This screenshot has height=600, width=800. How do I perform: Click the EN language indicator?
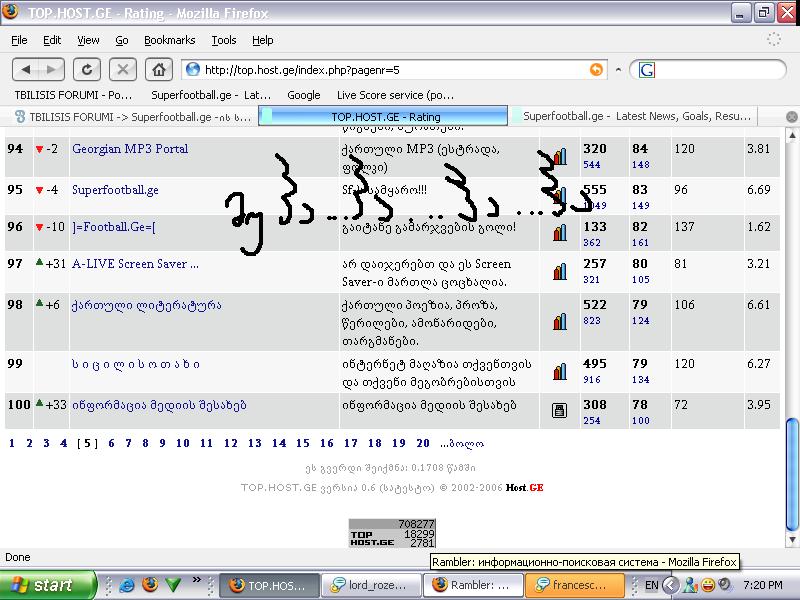[x=652, y=585]
